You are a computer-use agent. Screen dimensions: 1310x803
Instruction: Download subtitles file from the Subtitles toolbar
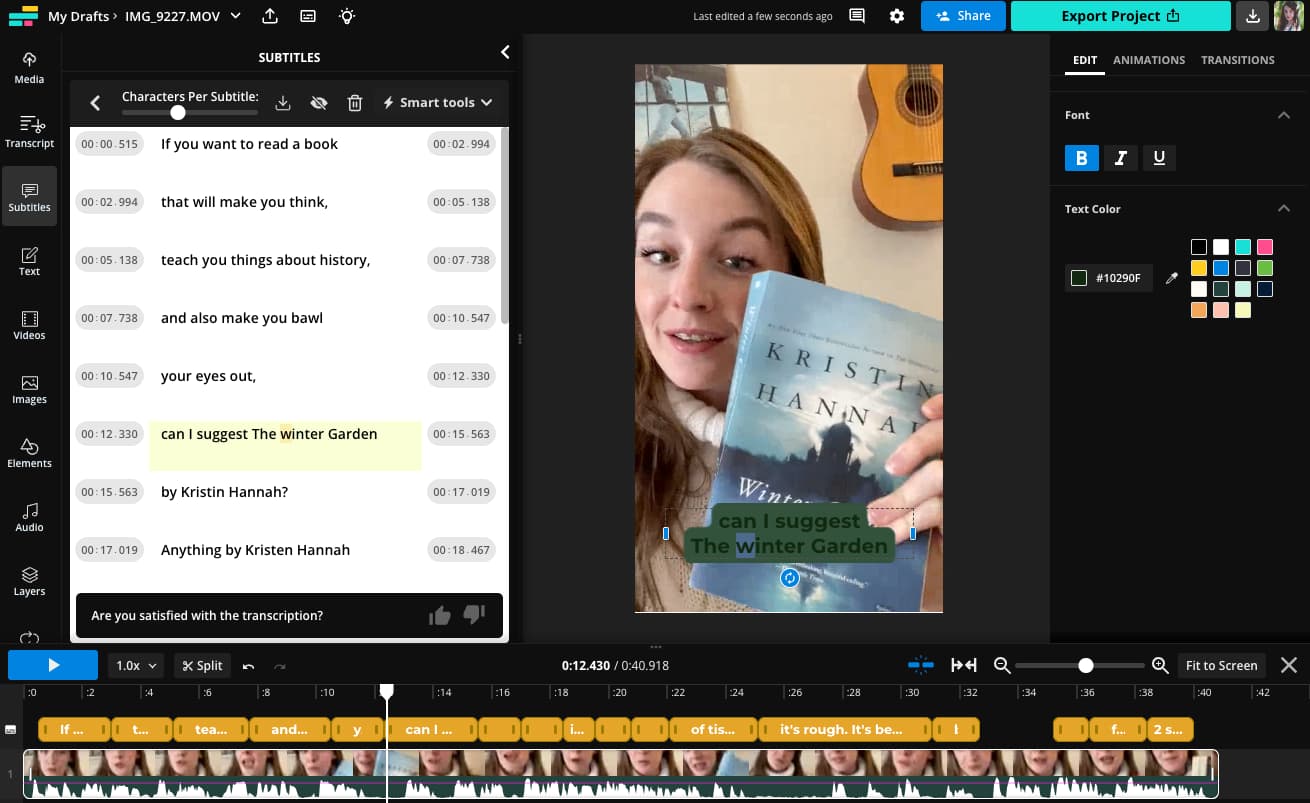[x=283, y=102]
